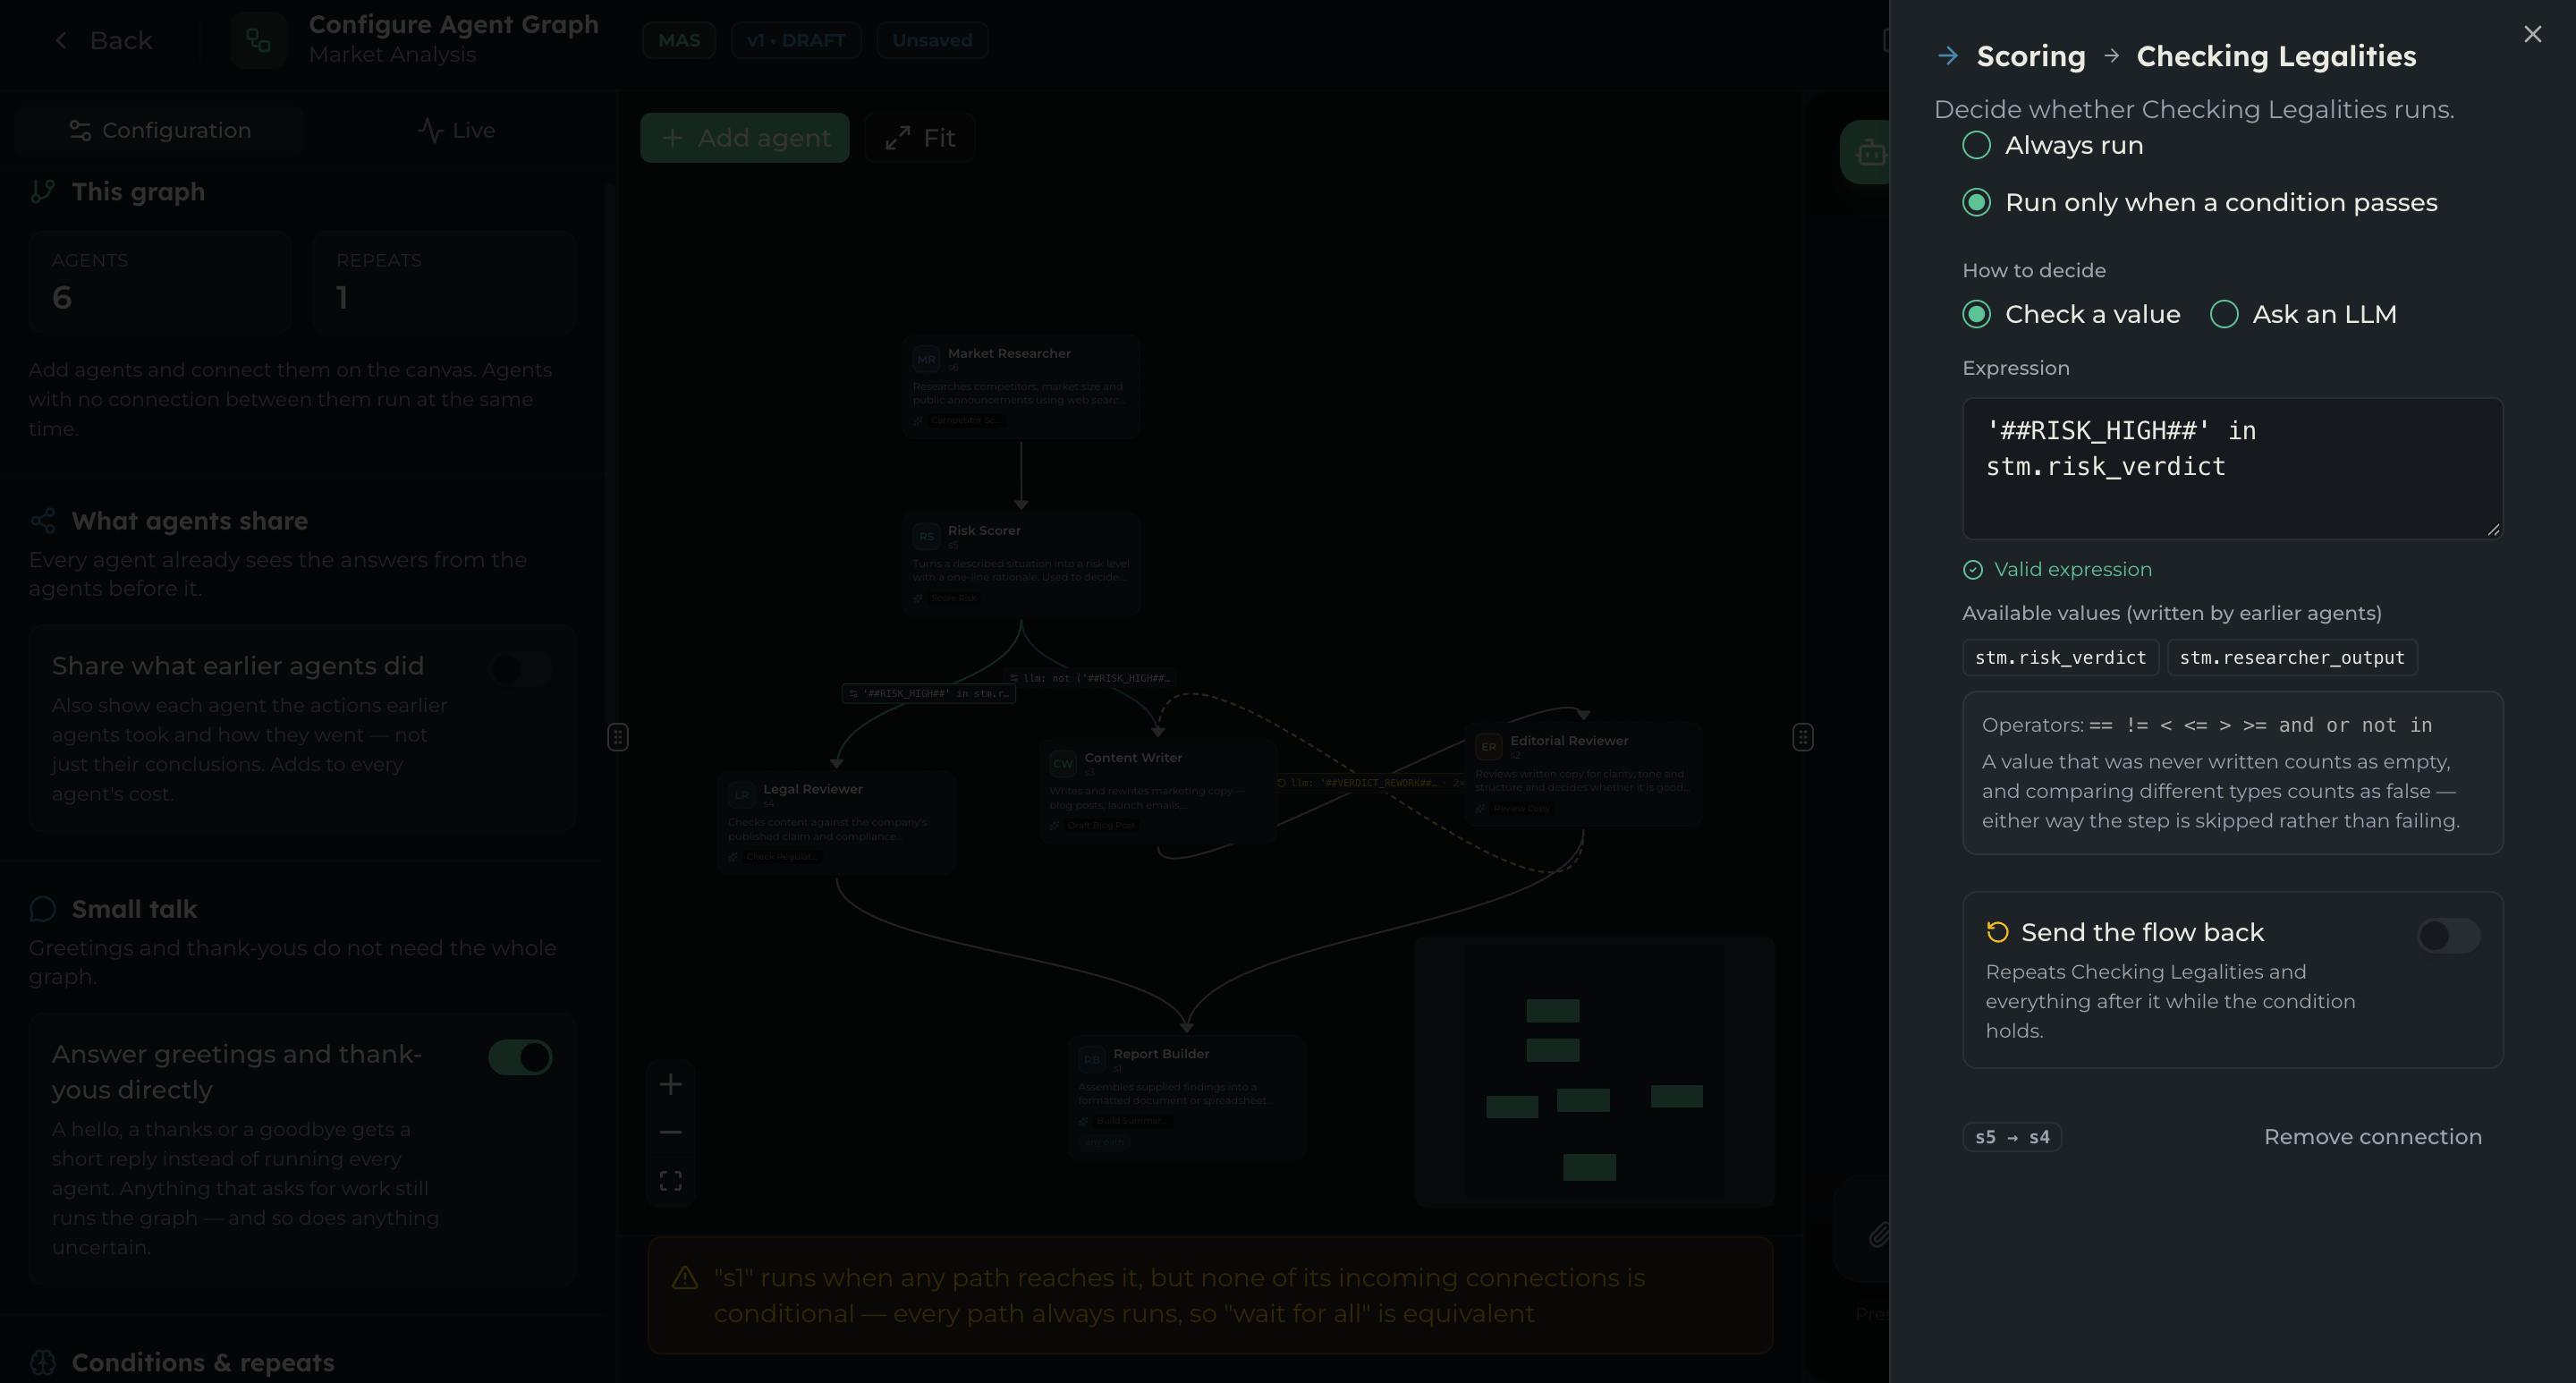Click Remove connection
This screenshot has height=1383, width=2576.
point(2372,1136)
